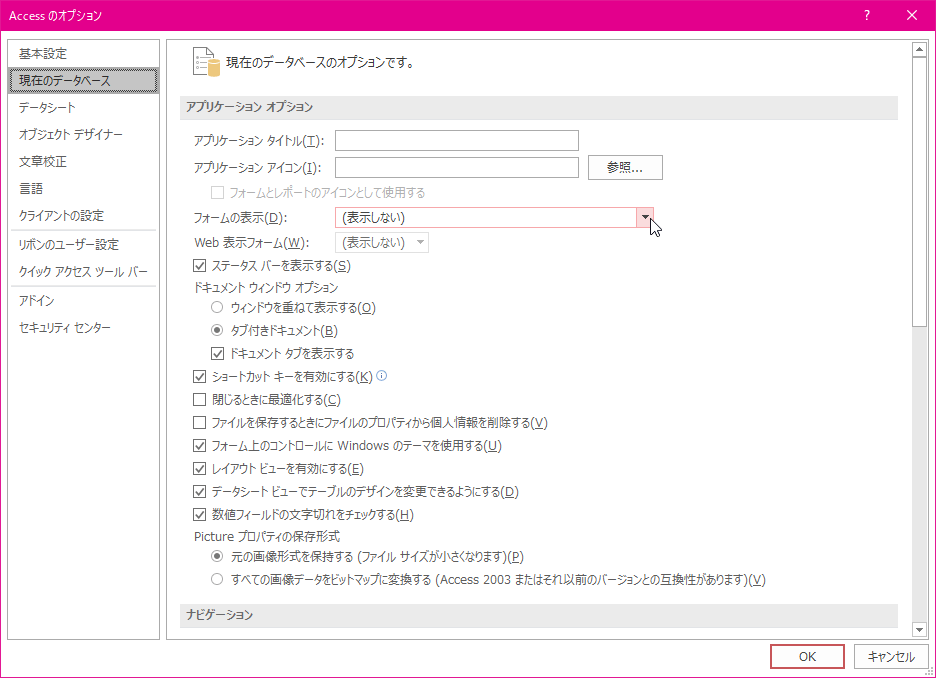
Task: Open the フォームの表示 dropdown arrow
Action: coord(645,217)
